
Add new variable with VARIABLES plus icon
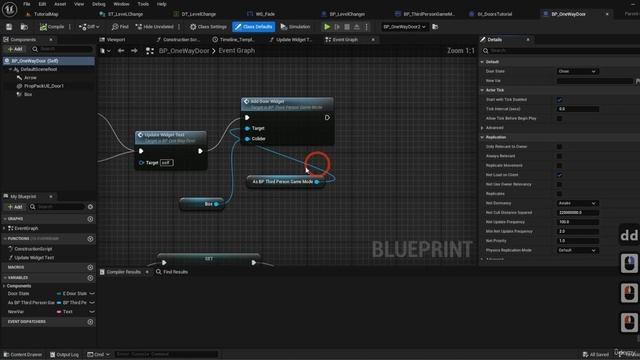pos(90,278)
